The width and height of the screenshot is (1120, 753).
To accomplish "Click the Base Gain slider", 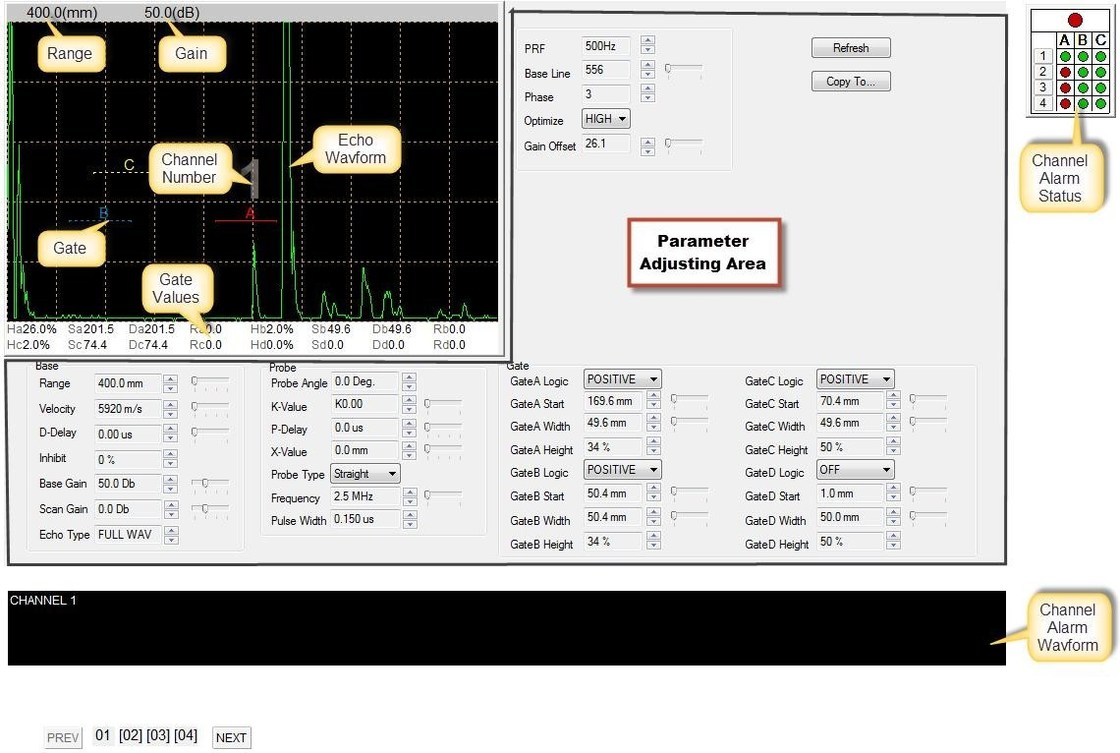I will [x=209, y=483].
